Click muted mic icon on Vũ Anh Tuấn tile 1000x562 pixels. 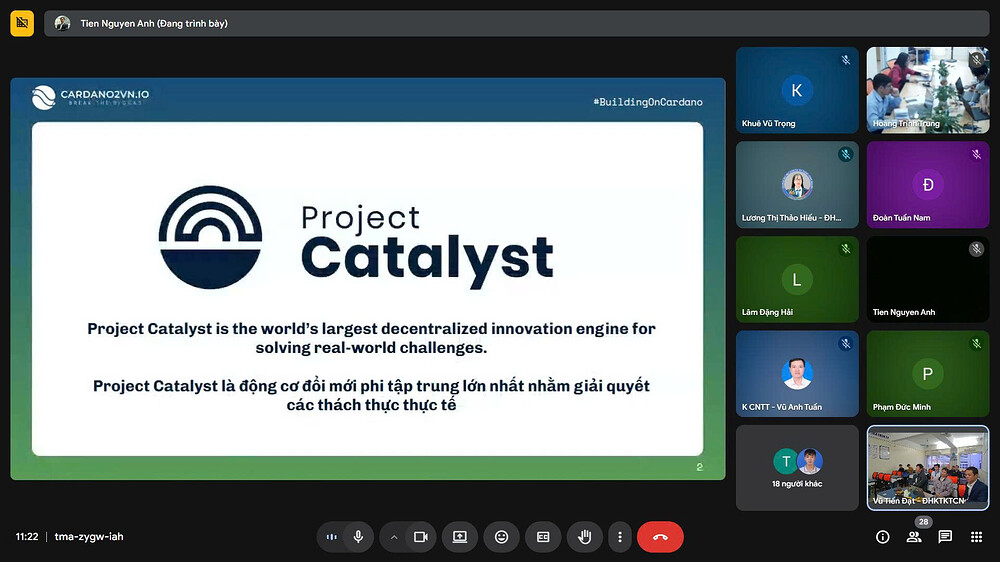(846, 344)
